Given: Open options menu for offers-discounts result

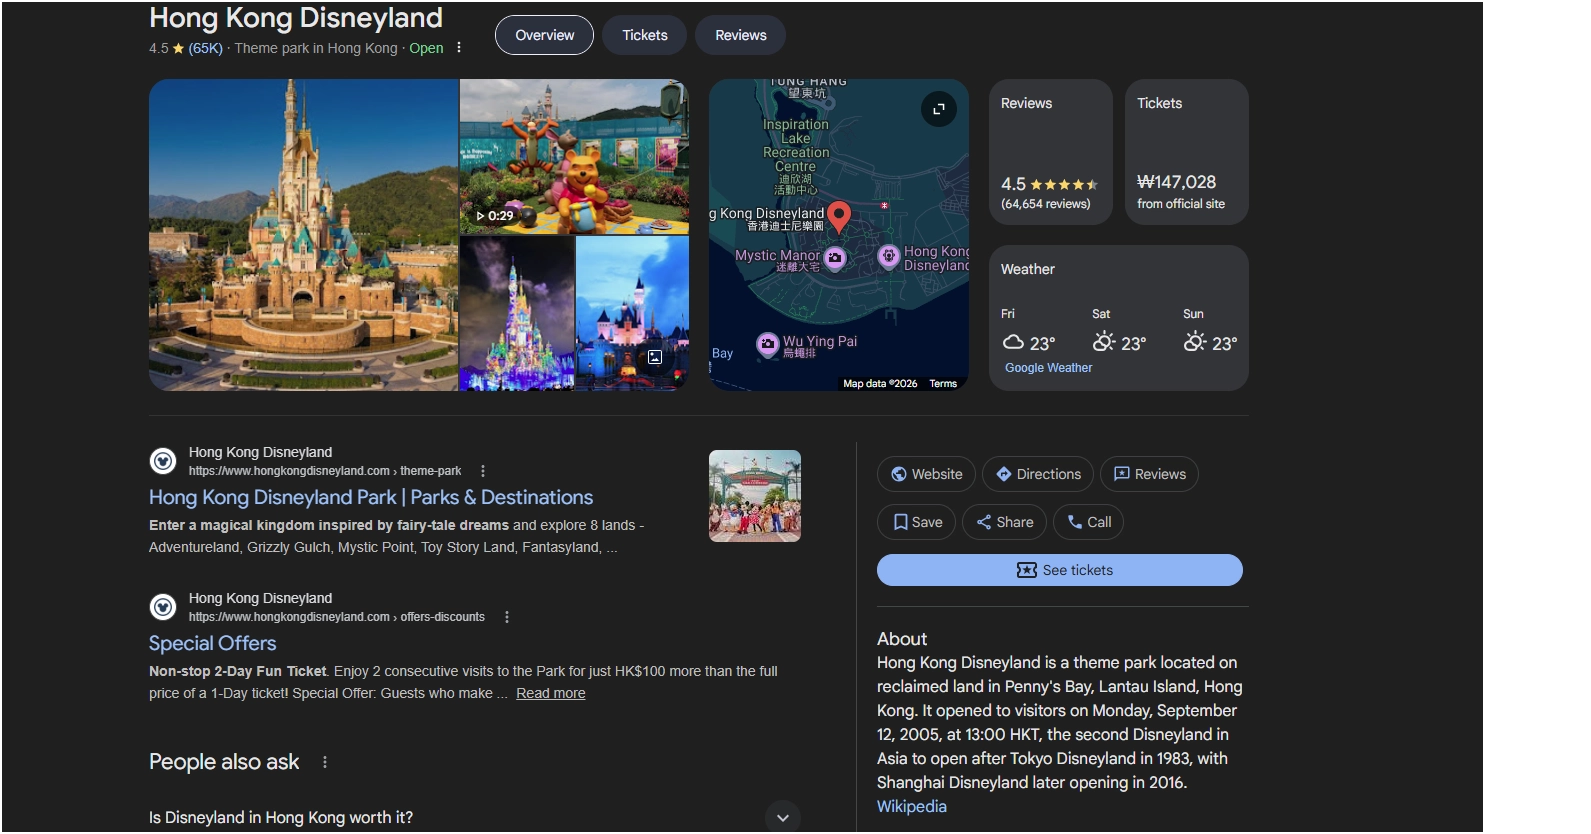Looking at the screenshot, I should click(507, 617).
